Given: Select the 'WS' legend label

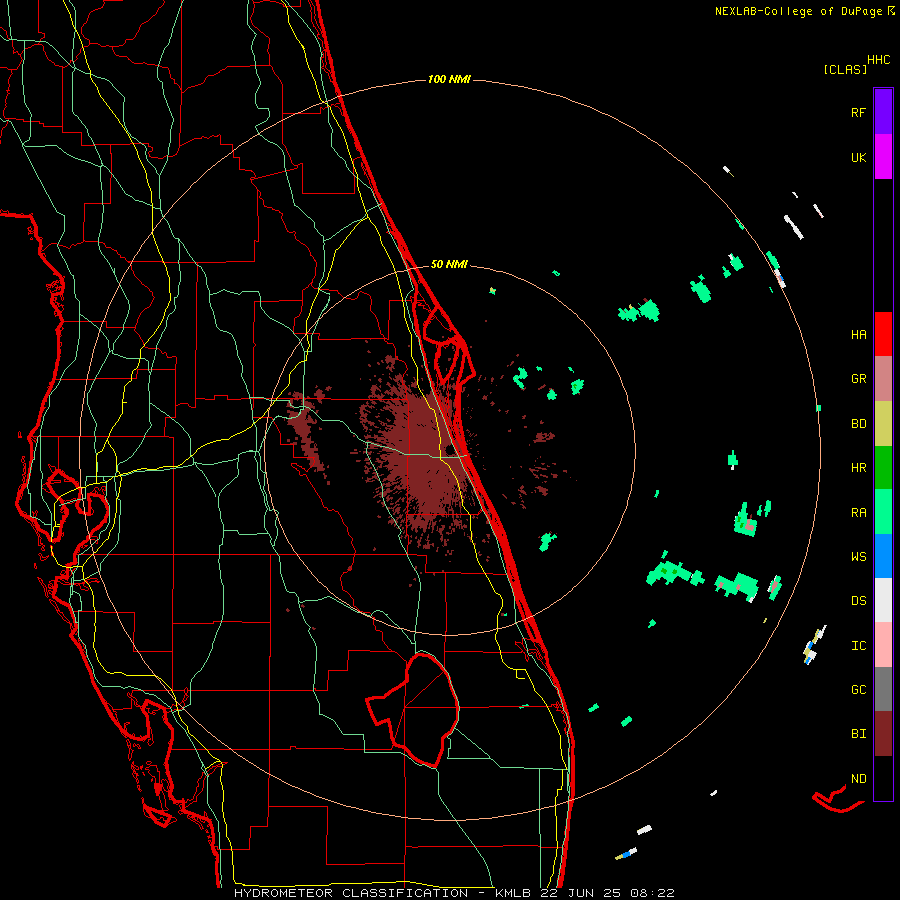Looking at the screenshot, I should click(858, 557).
